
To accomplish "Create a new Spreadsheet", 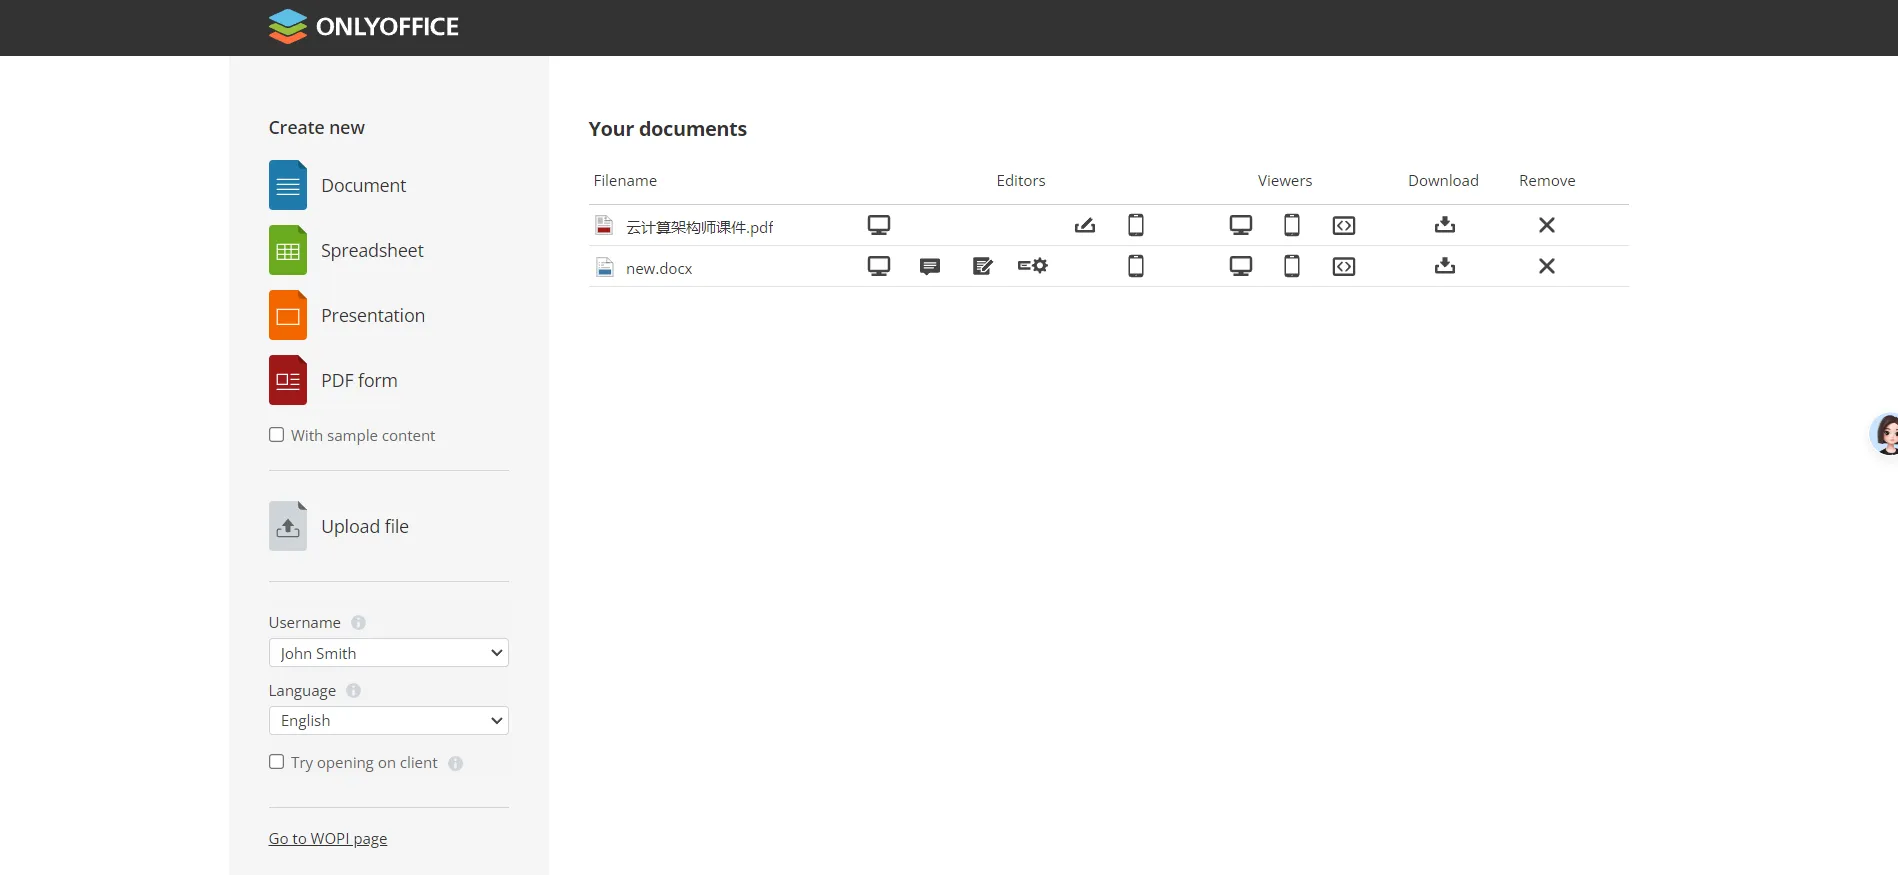I will (346, 250).
